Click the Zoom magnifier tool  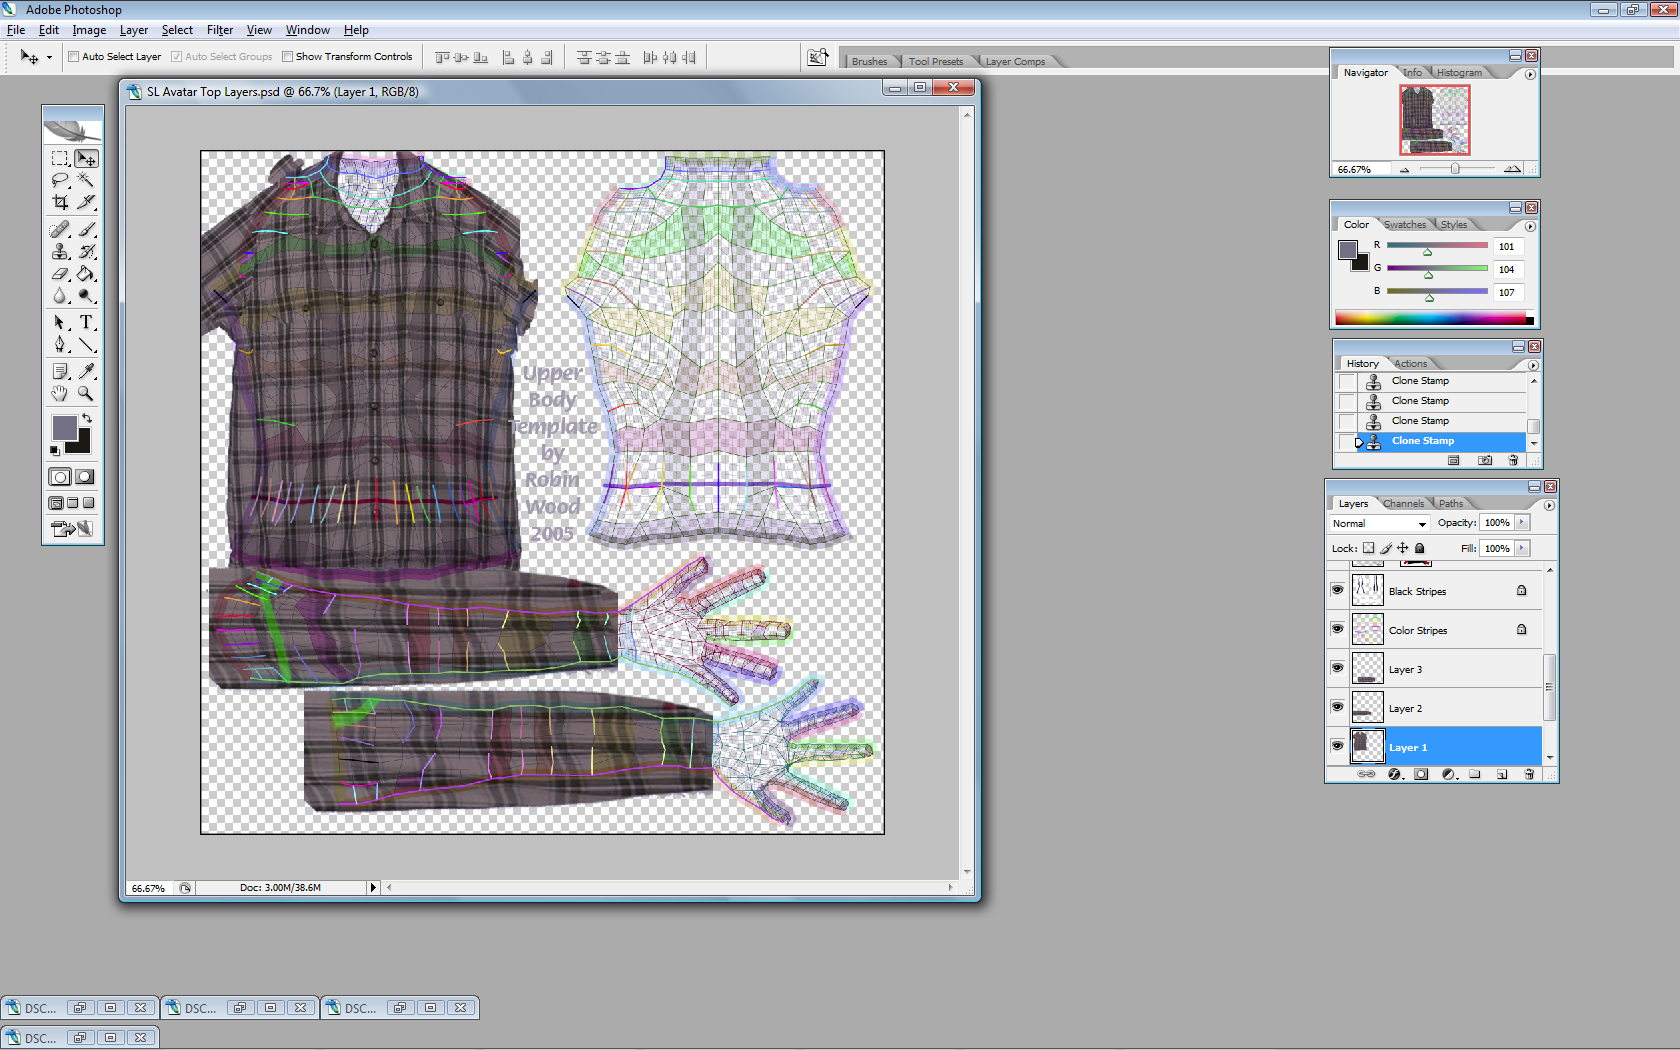coord(87,394)
